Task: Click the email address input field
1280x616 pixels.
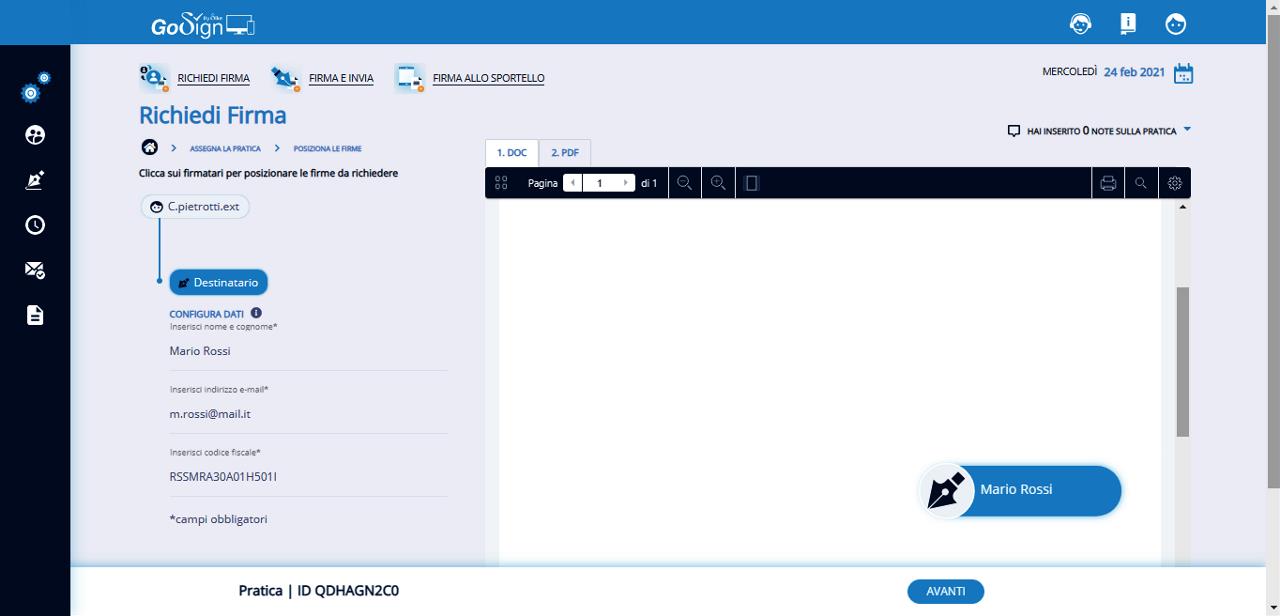Action: coord(308,413)
